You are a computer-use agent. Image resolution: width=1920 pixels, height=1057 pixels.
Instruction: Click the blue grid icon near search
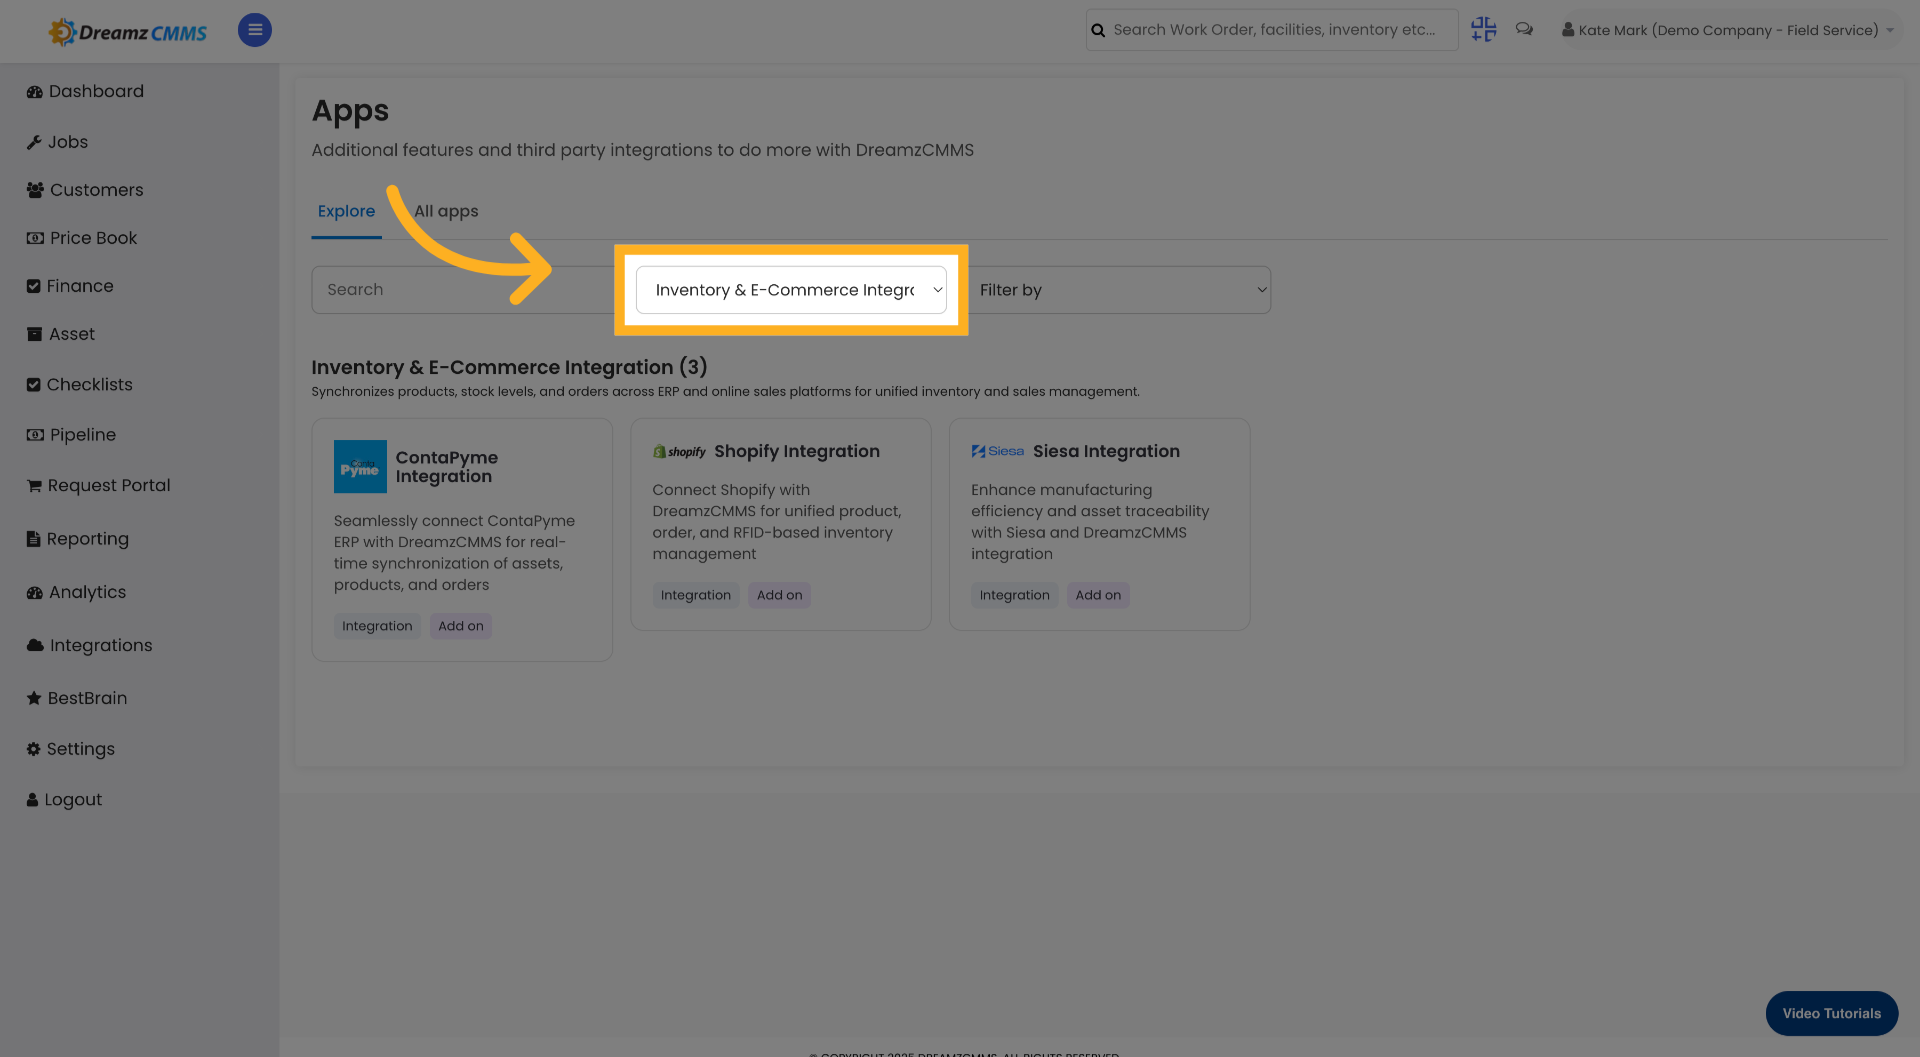click(x=1483, y=29)
